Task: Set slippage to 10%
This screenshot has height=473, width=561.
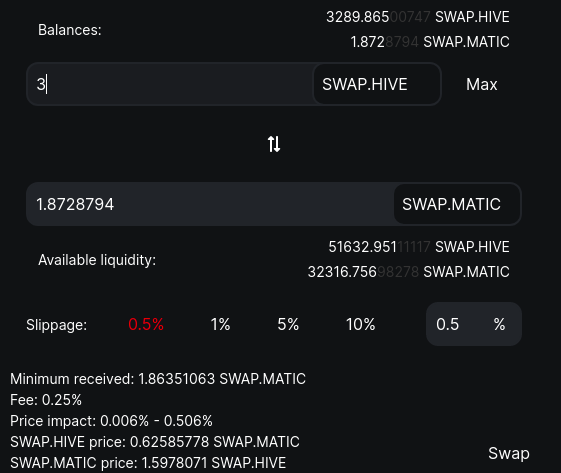Action: point(361,325)
